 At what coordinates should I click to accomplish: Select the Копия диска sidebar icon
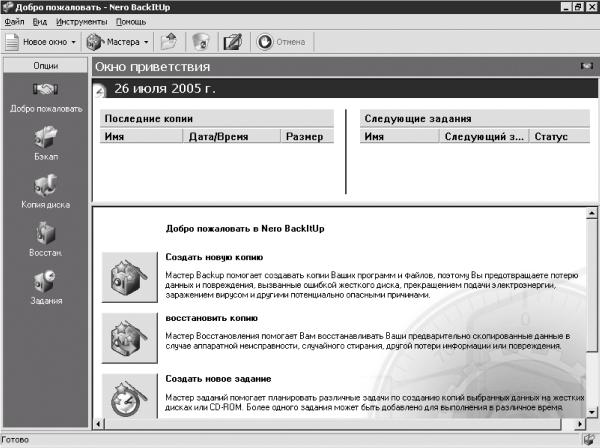point(46,186)
